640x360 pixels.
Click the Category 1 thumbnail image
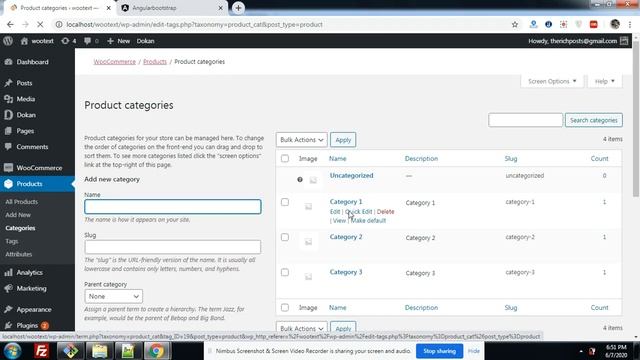pos(308,207)
